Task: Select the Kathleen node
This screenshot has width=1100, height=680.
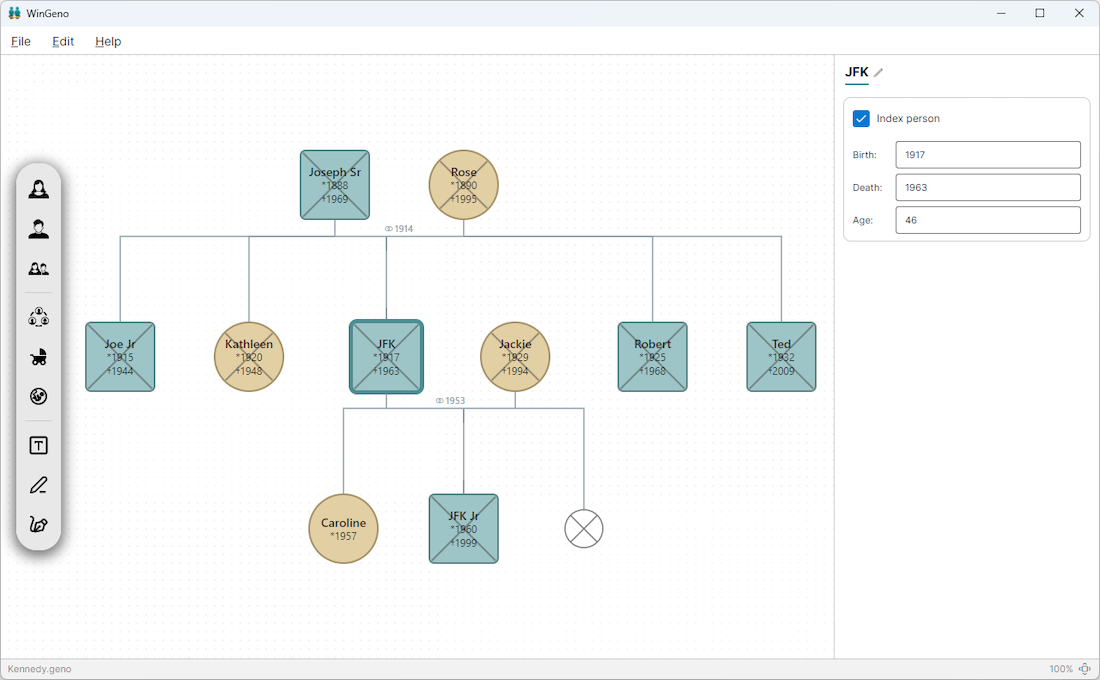Action: coord(249,357)
